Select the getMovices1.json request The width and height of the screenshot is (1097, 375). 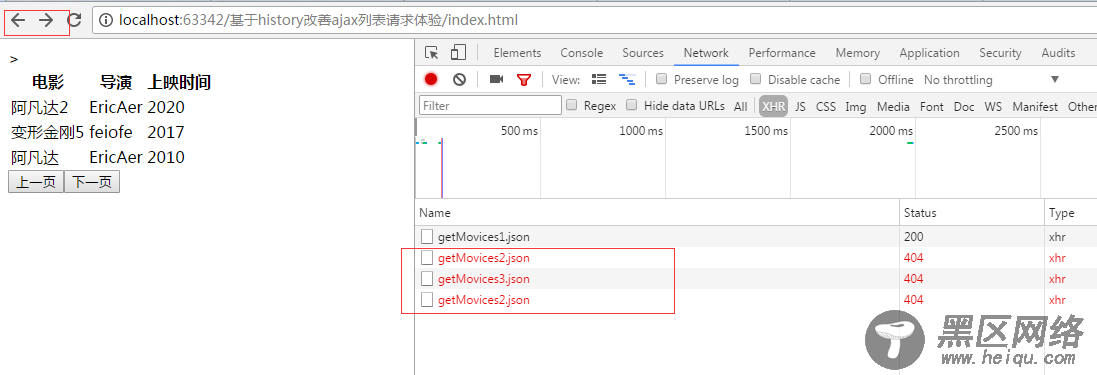(x=483, y=237)
